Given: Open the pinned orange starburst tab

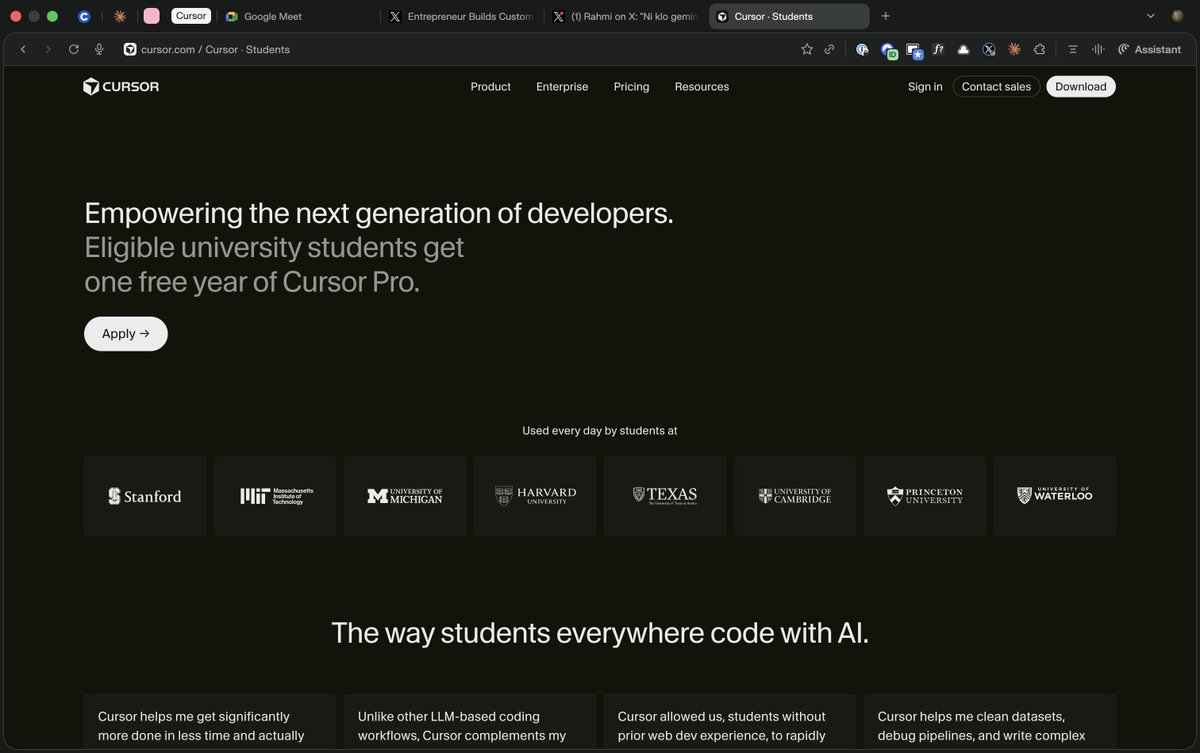Looking at the screenshot, I should click(x=120, y=16).
